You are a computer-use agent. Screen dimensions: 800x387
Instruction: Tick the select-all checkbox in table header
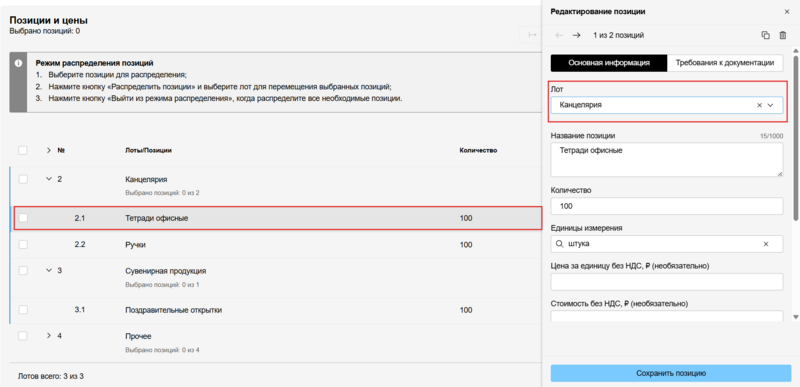(x=23, y=150)
